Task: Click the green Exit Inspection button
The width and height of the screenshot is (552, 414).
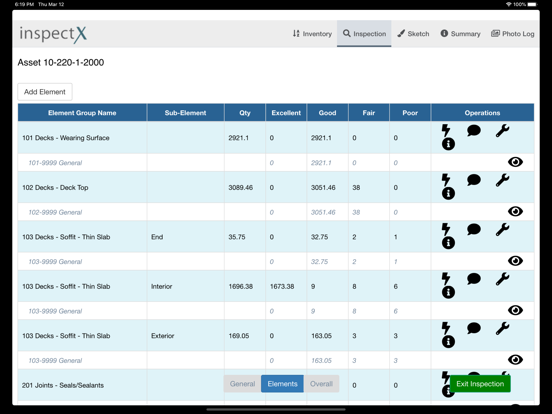Action: [x=480, y=384]
